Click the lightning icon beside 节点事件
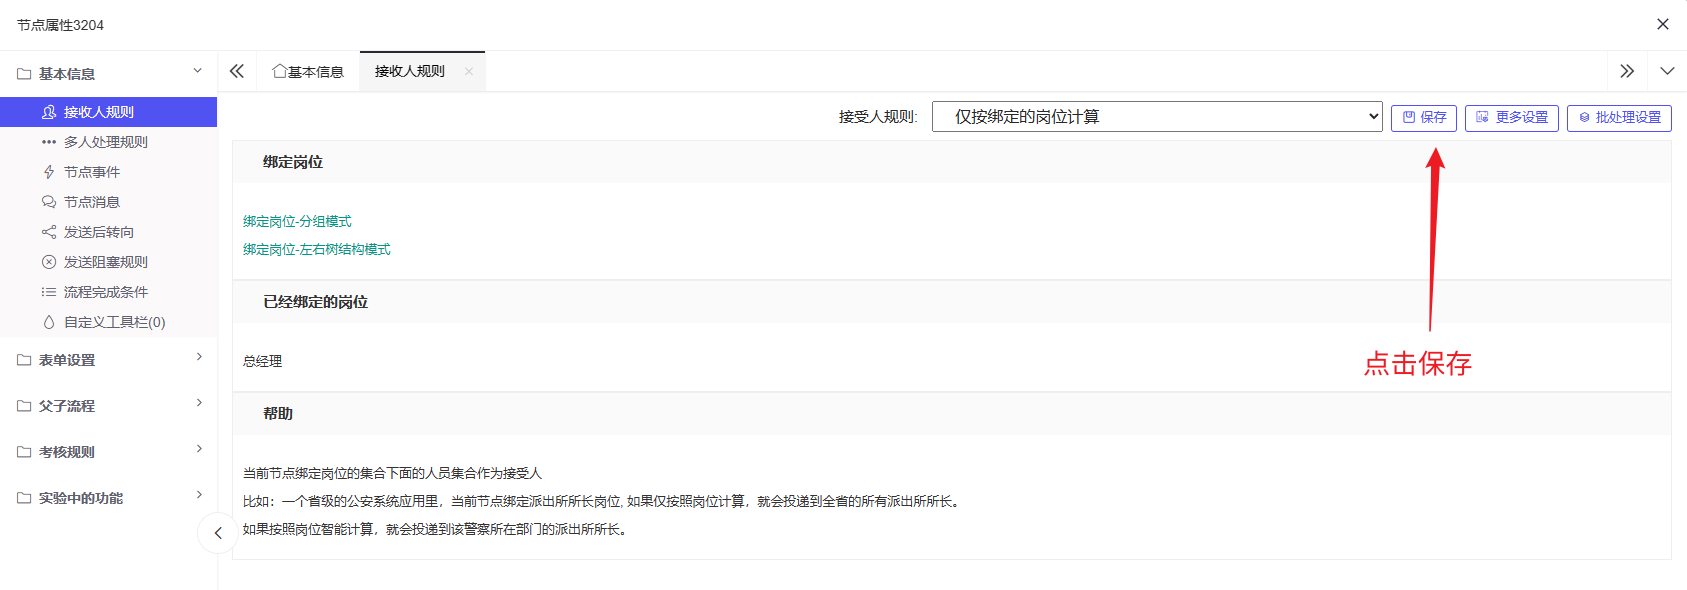The image size is (1687, 590). pos(49,172)
